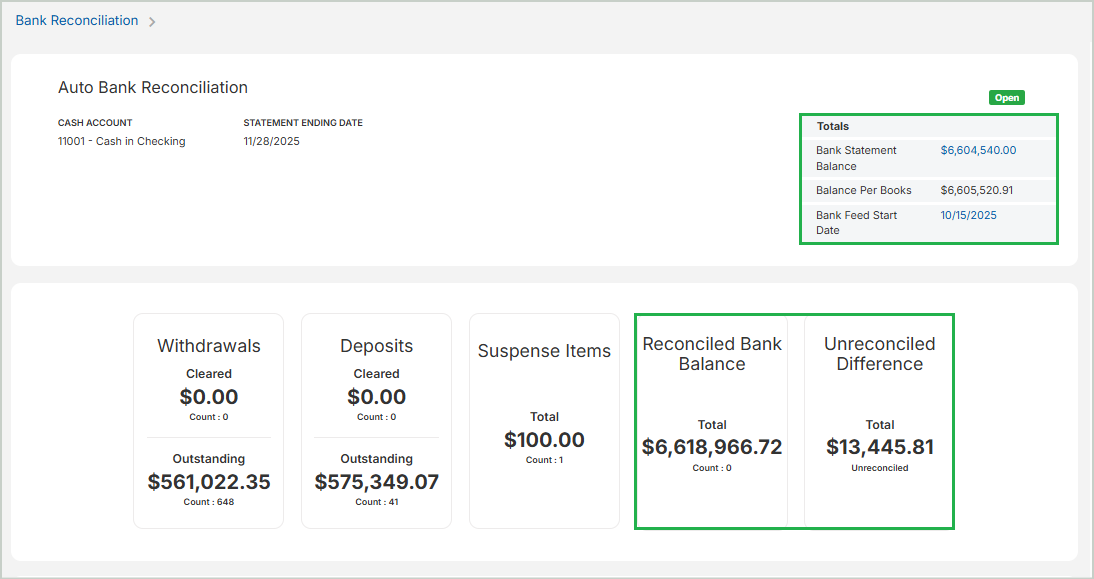Click the Unreconciled Difference total $13,445.81
1094x579 pixels.
(879, 447)
